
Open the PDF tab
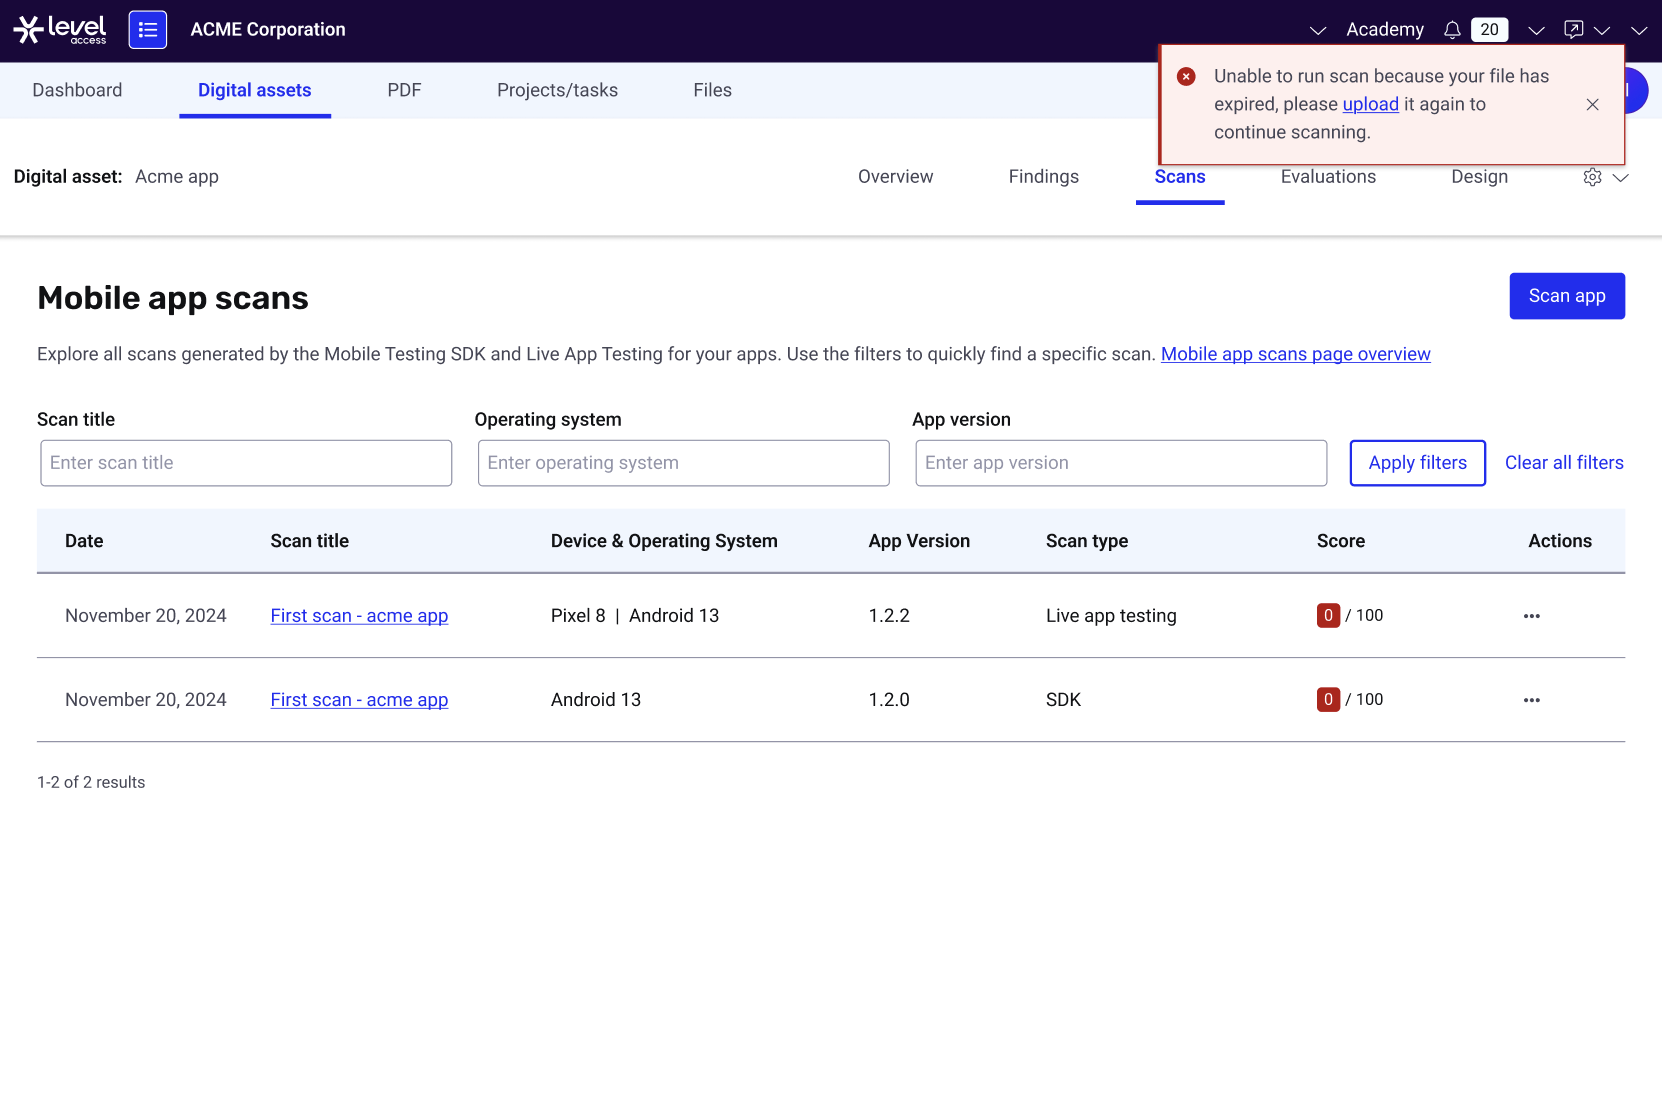click(x=404, y=90)
